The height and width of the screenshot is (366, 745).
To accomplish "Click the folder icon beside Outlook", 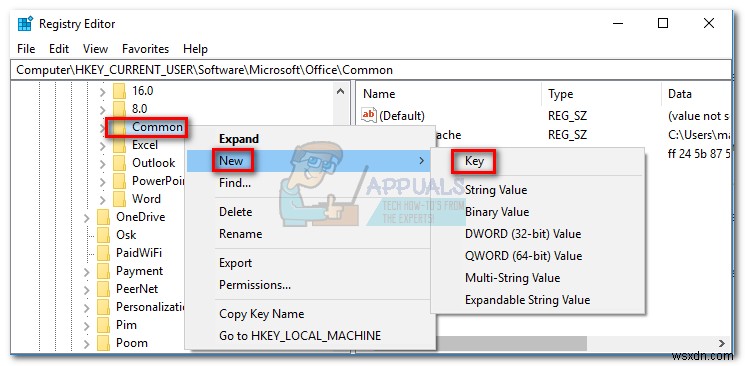I will pyautogui.click(x=119, y=163).
